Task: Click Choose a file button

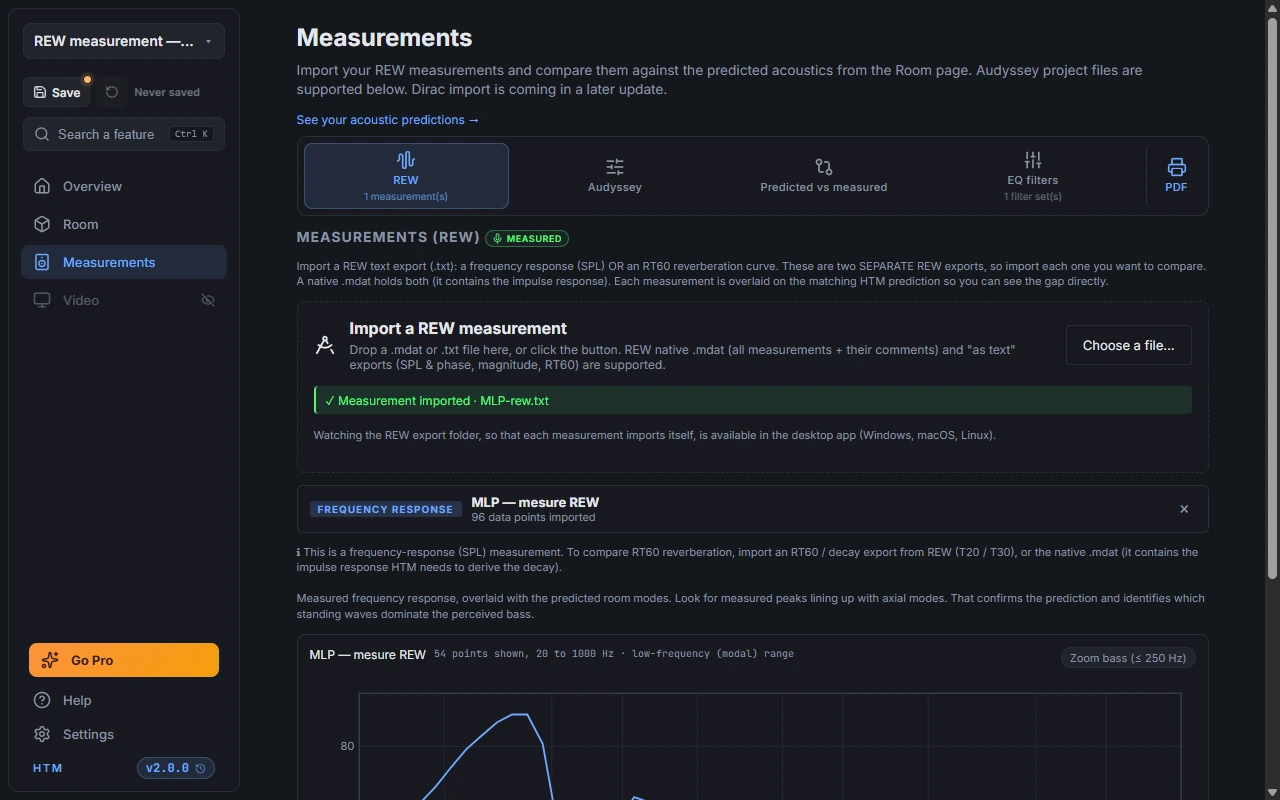Action: tap(1129, 345)
